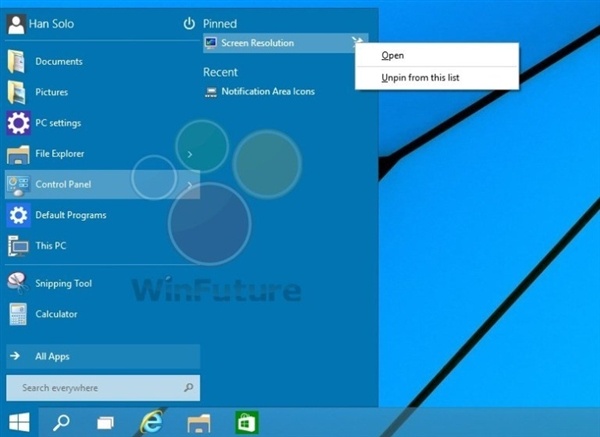
Task: Click the This PC label
Action: point(51,246)
